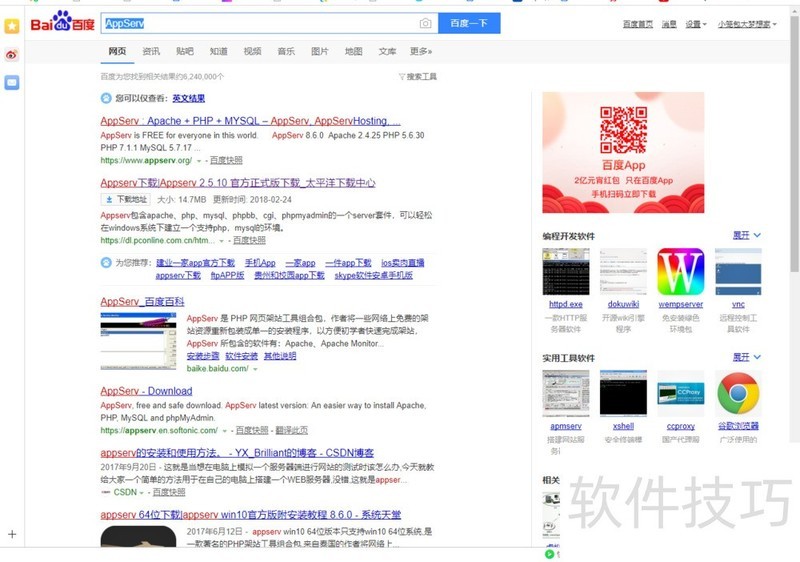Click the plus icon in the sidebar

[12, 534]
